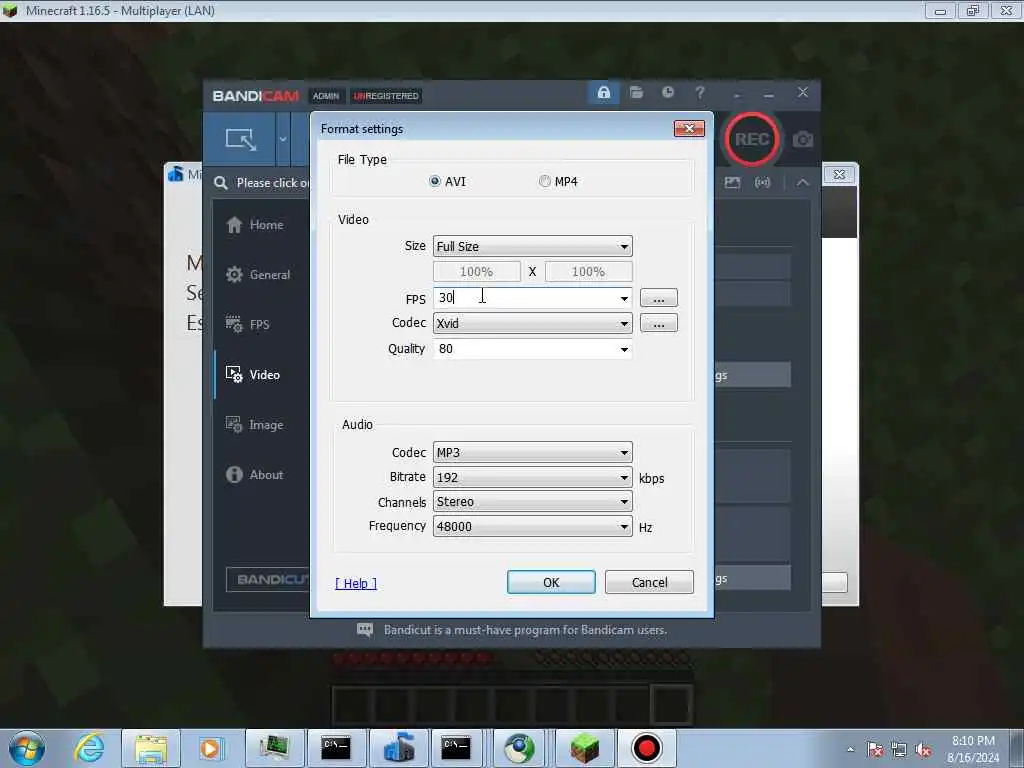Collapse the Bandicam panel with the up chevron

click(x=803, y=183)
